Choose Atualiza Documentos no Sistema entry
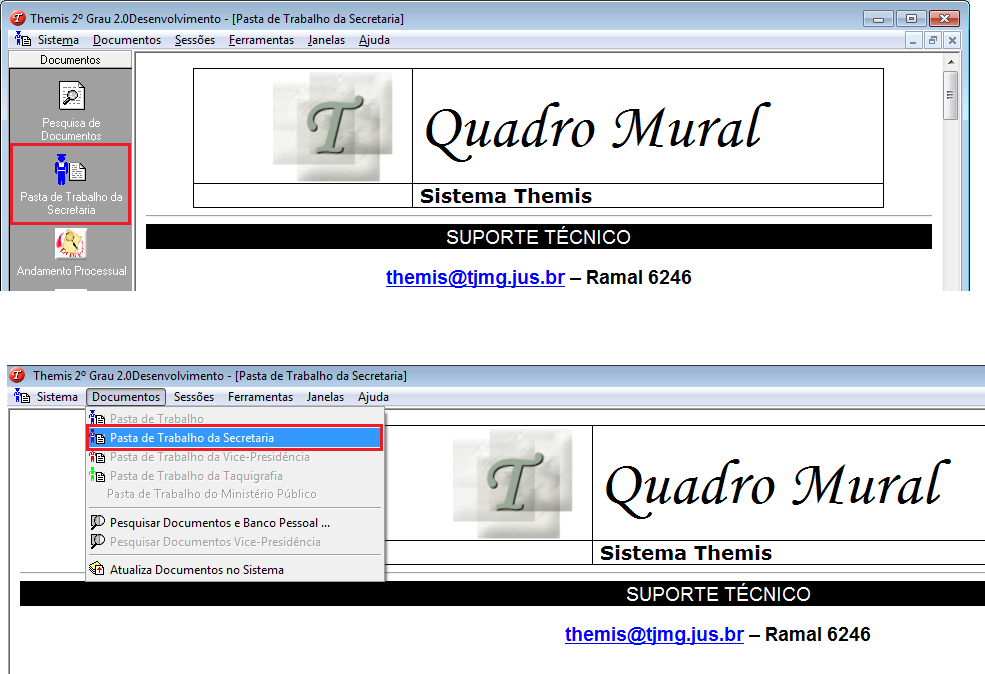Screen dimensions: 985x674 click(234, 569)
